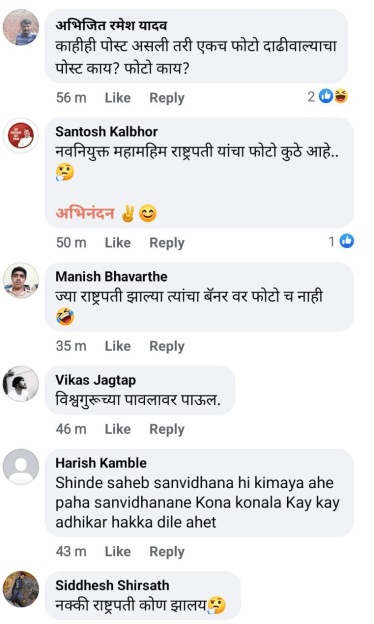
Task: Open Siddhesh Shirsath's name link
Action: [x=112, y=585]
